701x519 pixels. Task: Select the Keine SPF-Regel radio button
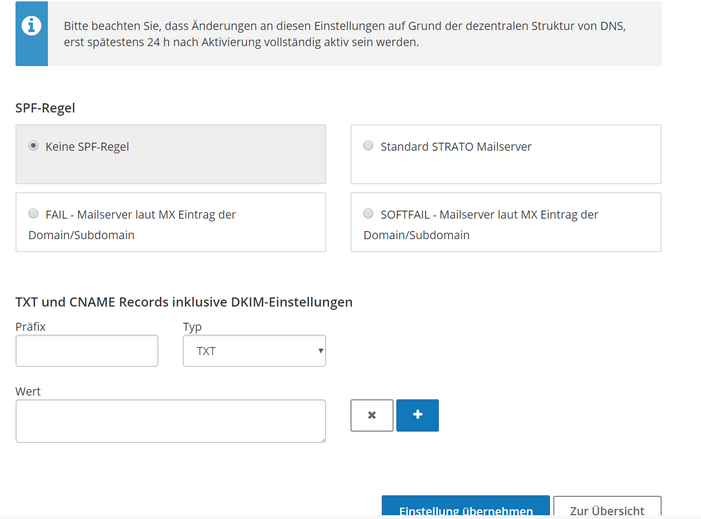tap(33, 146)
